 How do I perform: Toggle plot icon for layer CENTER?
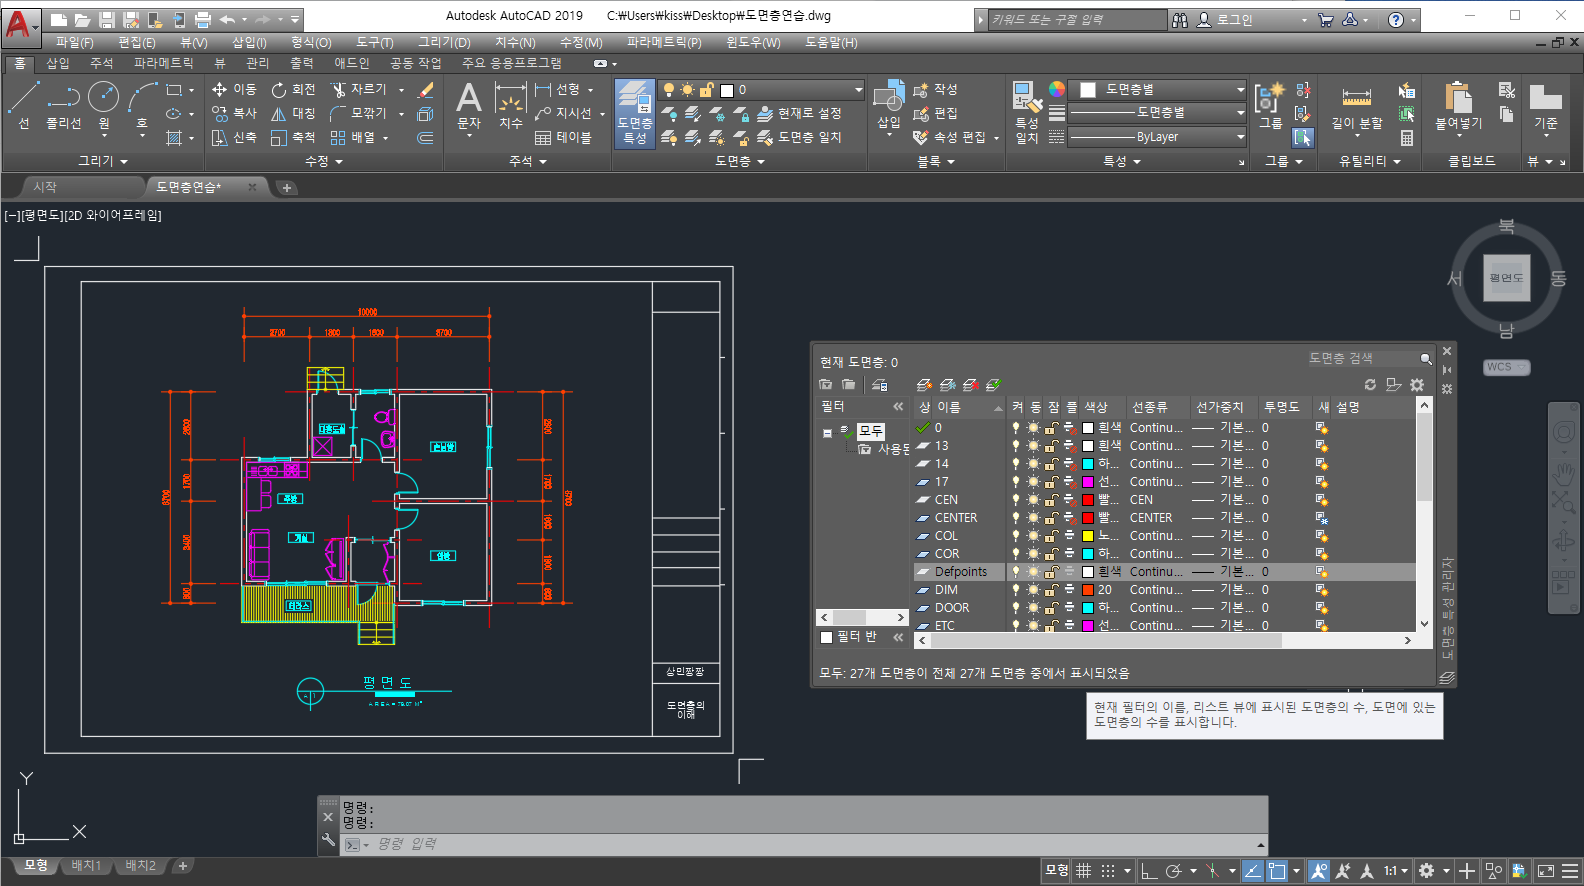tap(1069, 518)
